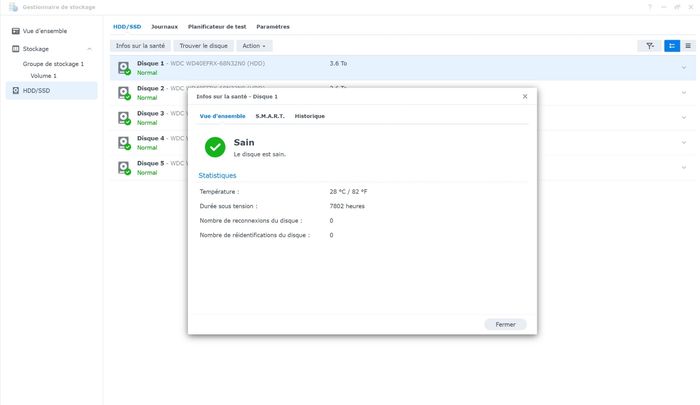This screenshot has width=700, height=405.
Task: Select the Disque 1 row title
Action: coord(150,63)
